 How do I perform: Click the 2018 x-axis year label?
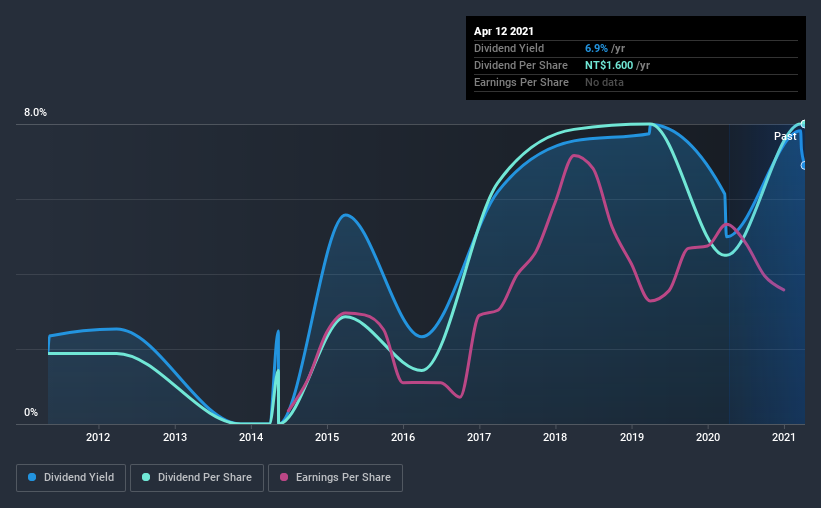click(555, 437)
